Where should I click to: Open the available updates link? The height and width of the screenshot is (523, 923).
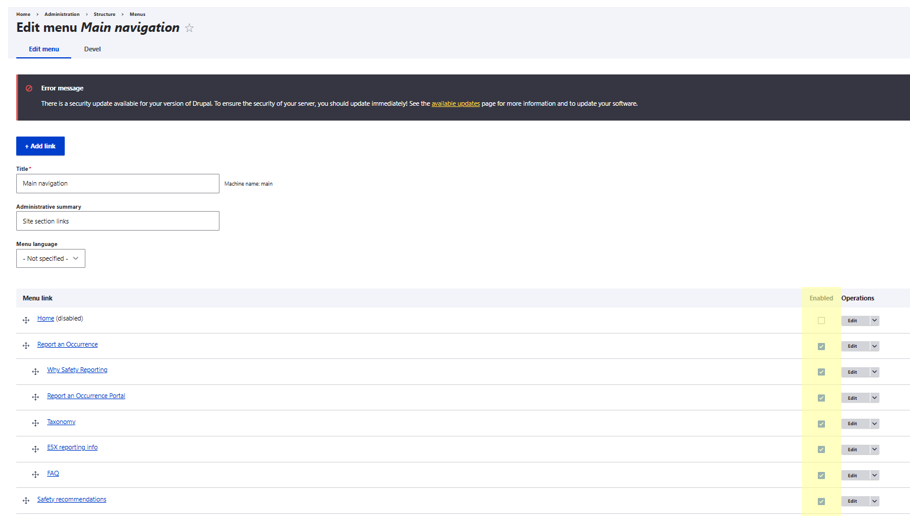click(x=455, y=103)
